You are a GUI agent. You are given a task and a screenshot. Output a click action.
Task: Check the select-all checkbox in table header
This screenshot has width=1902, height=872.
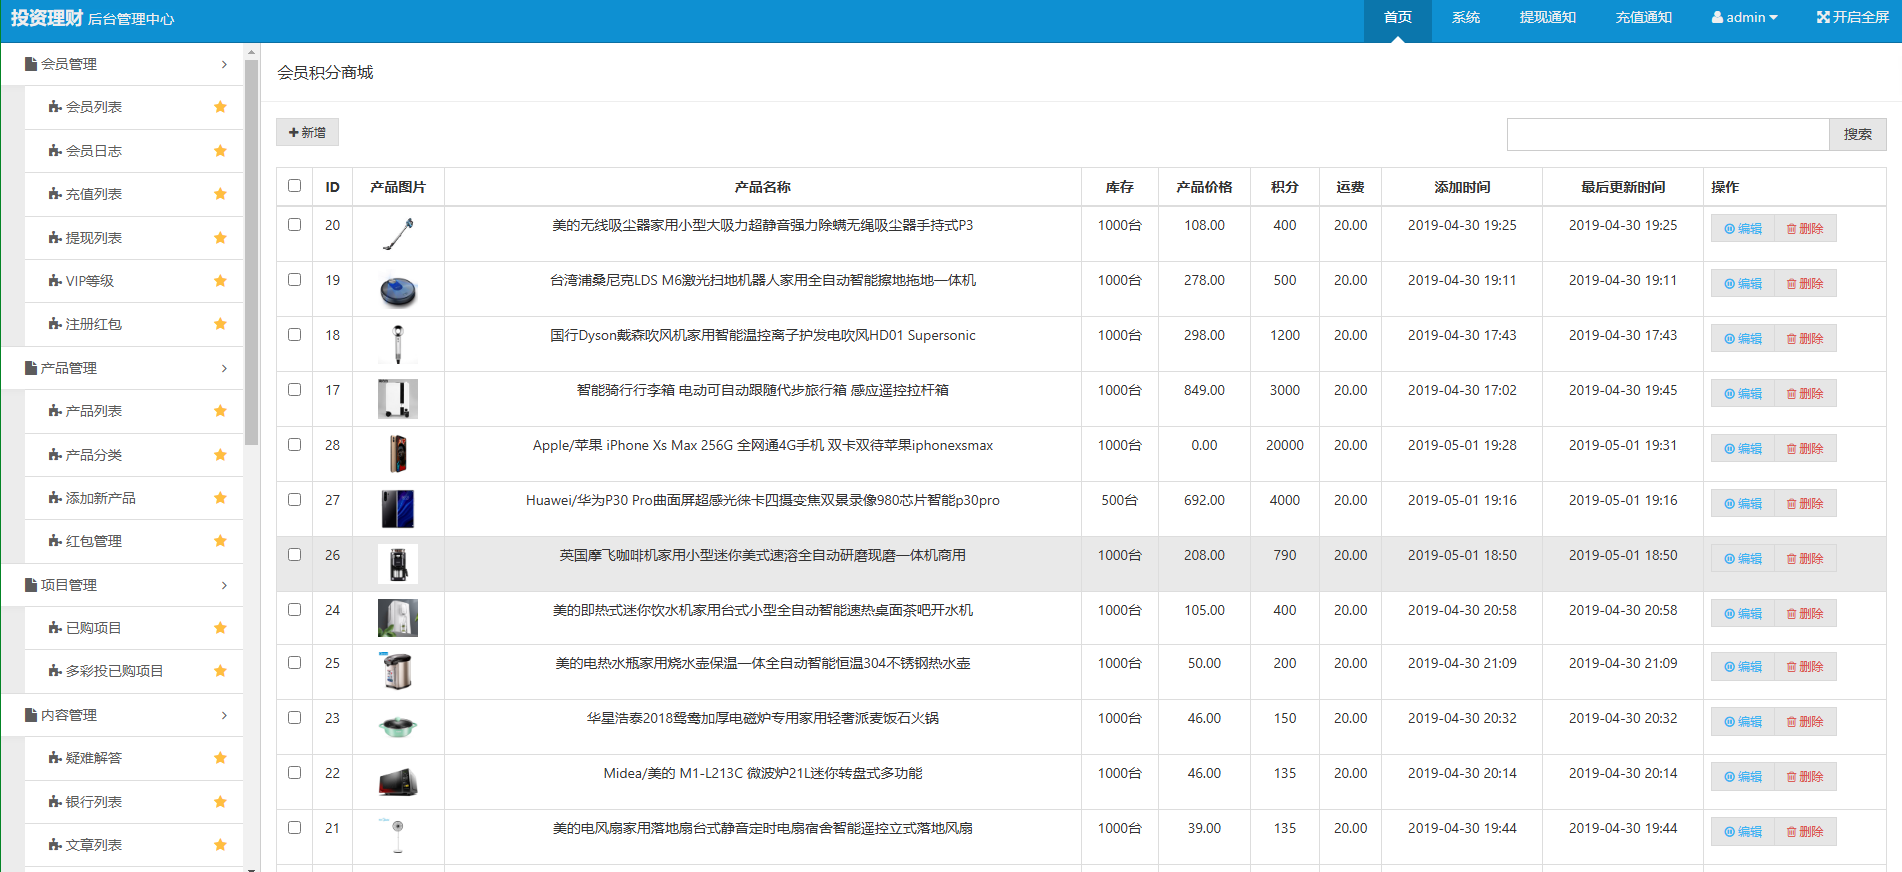294,186
